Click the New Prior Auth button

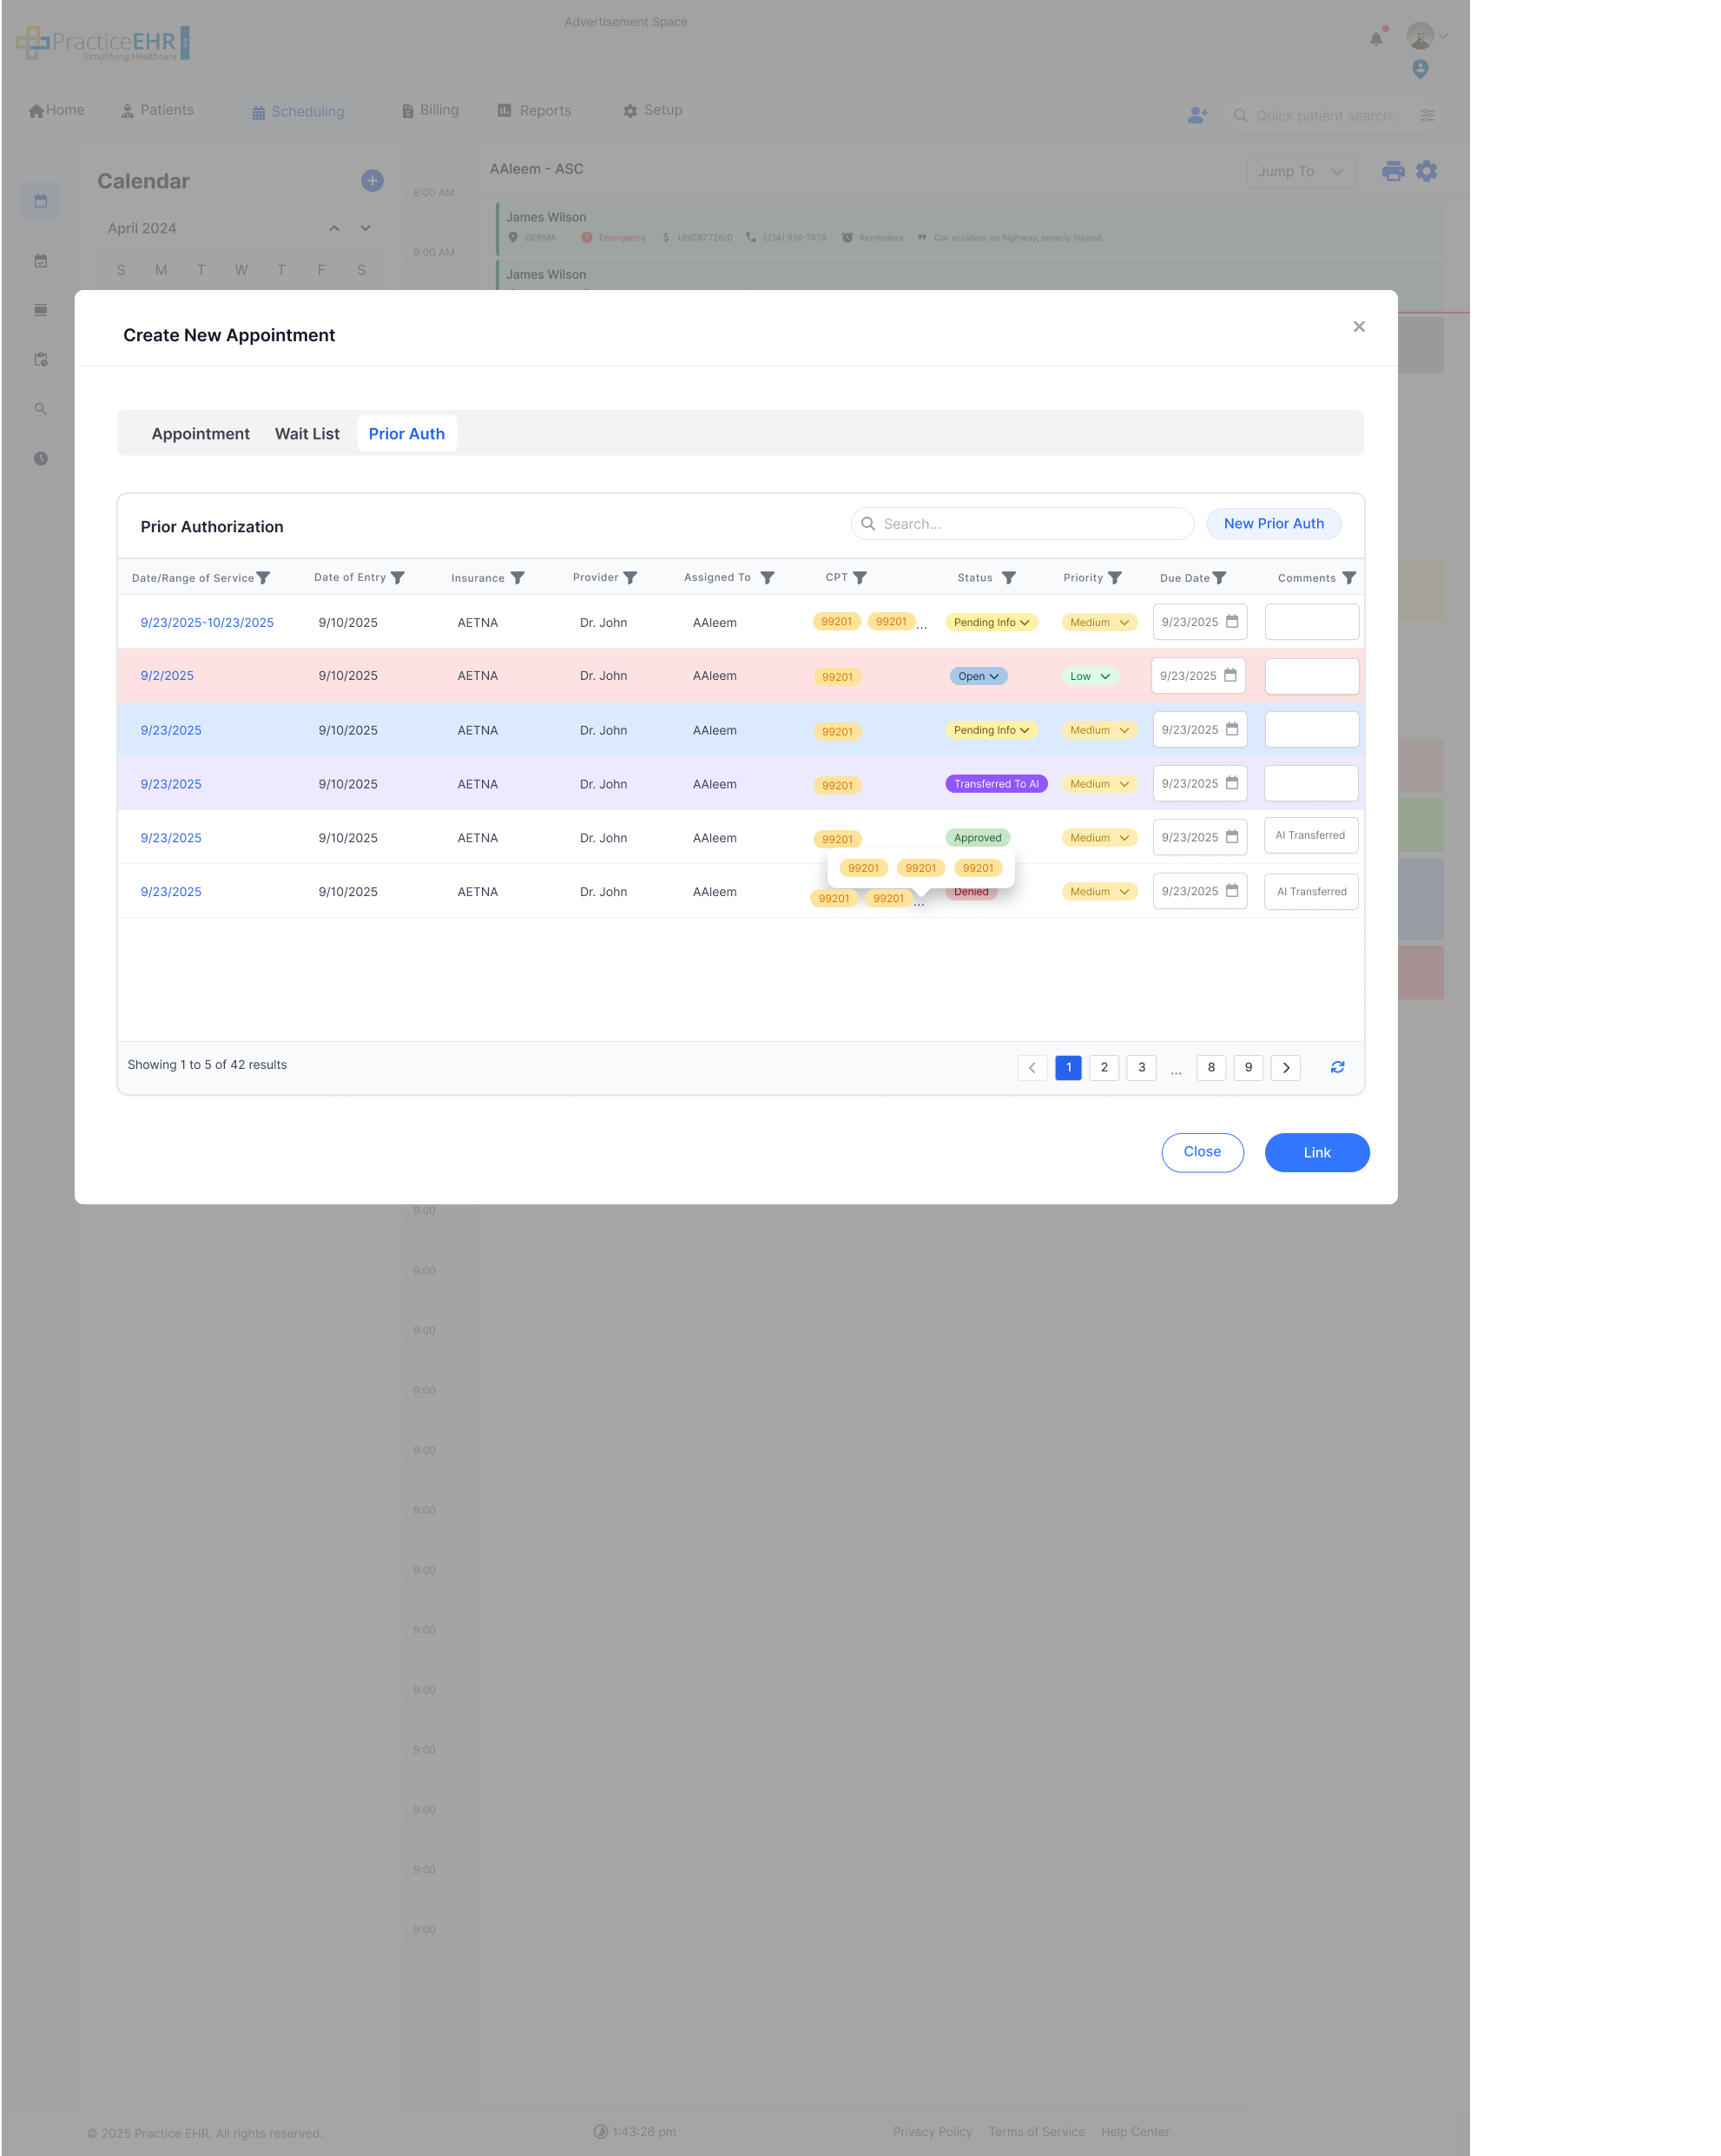coord(1273,523)
